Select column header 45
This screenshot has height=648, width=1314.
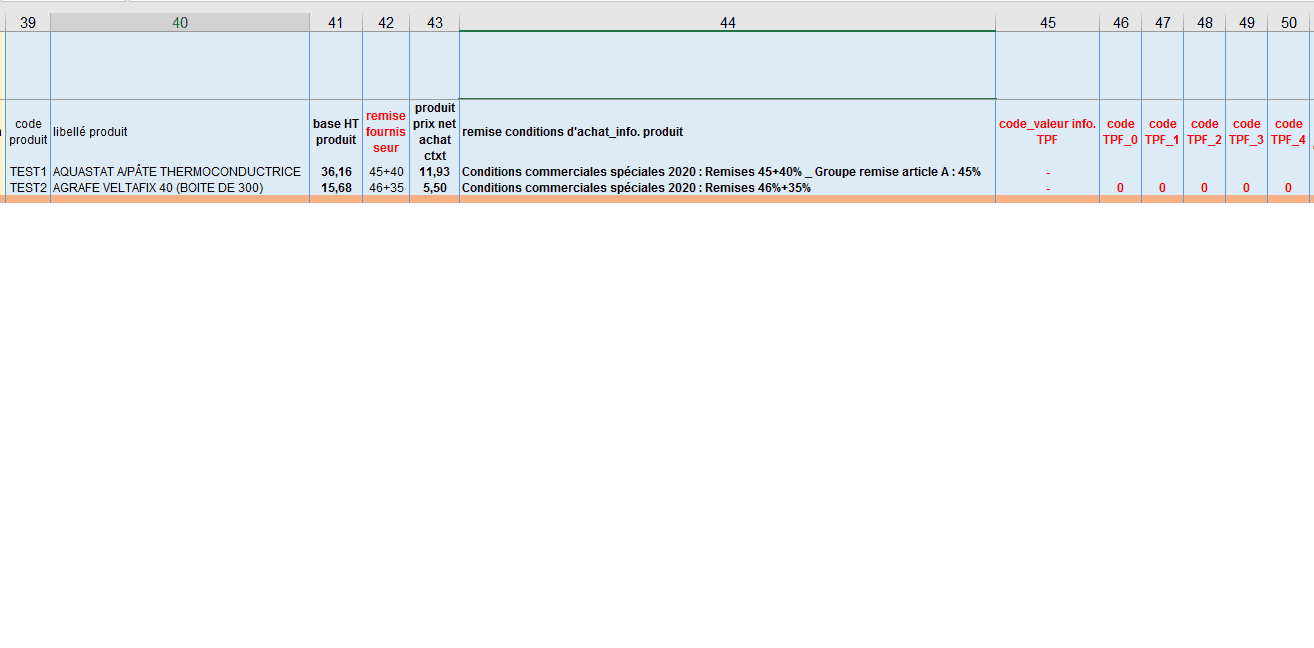point(1047,22)
